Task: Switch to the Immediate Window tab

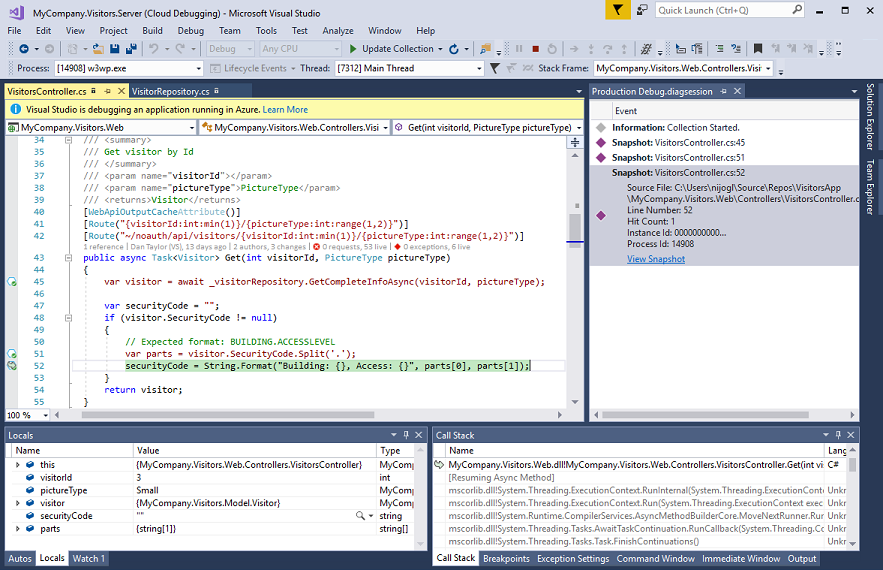Action: (741, 558)
